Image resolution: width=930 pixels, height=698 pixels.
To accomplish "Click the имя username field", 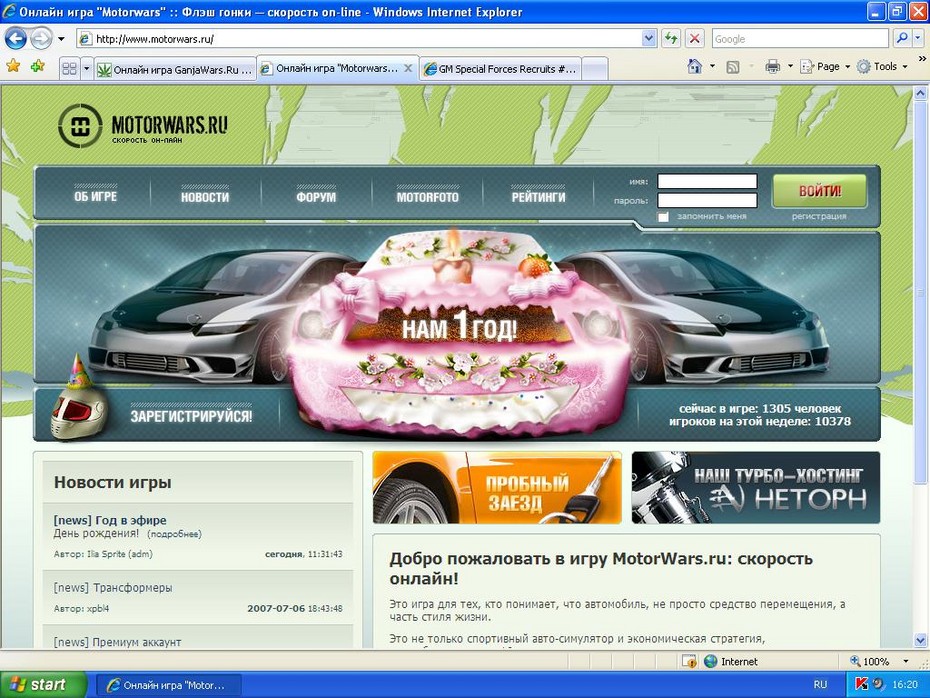I will click(707, 181).
